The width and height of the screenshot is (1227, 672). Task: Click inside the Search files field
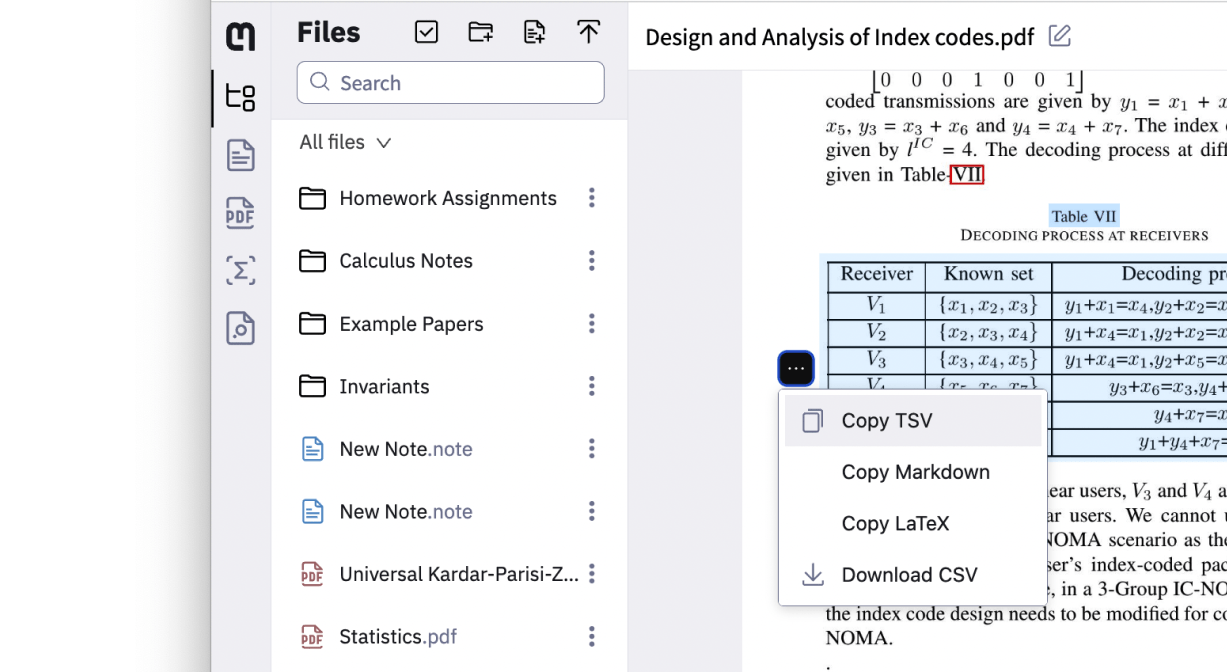(450, 82)
